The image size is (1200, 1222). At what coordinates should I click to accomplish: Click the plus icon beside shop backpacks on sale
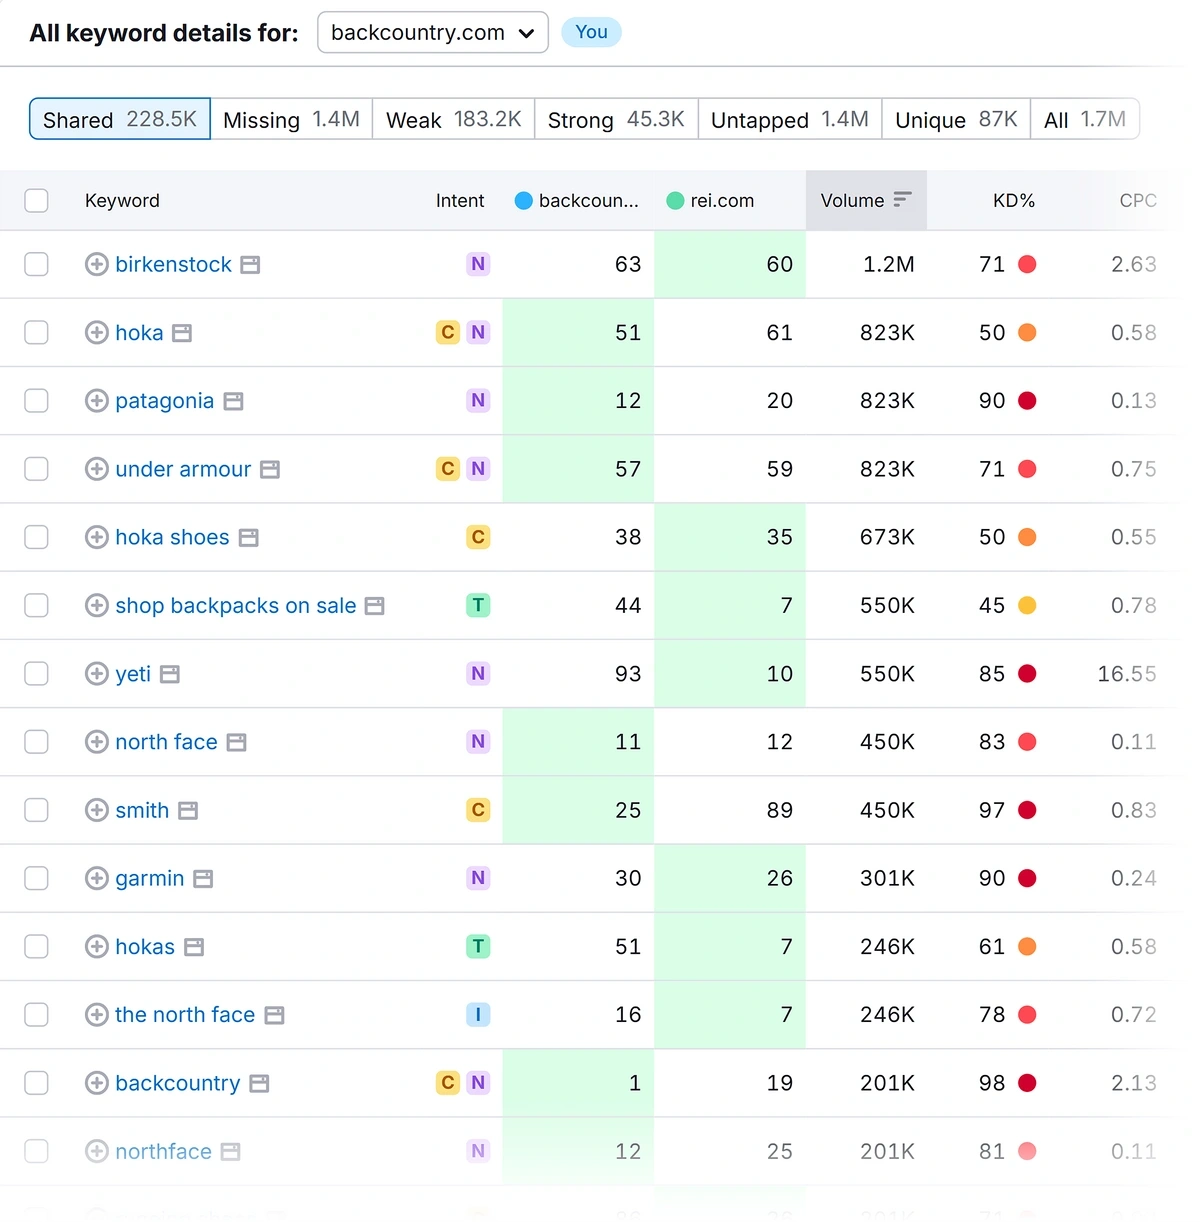97,605
